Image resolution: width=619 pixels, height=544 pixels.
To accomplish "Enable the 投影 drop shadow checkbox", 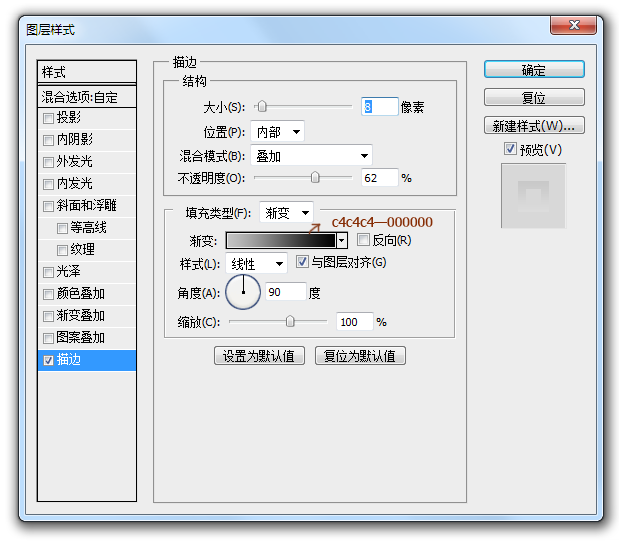I will 49,118.
